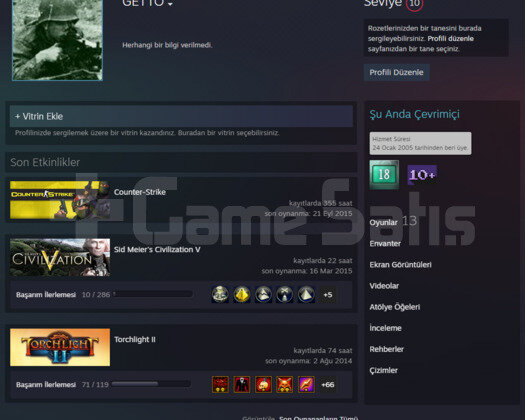Open Torchlight II Başarım İlerlemesi label
This screenshot has height=420, width=525.
tap(46, 384)
